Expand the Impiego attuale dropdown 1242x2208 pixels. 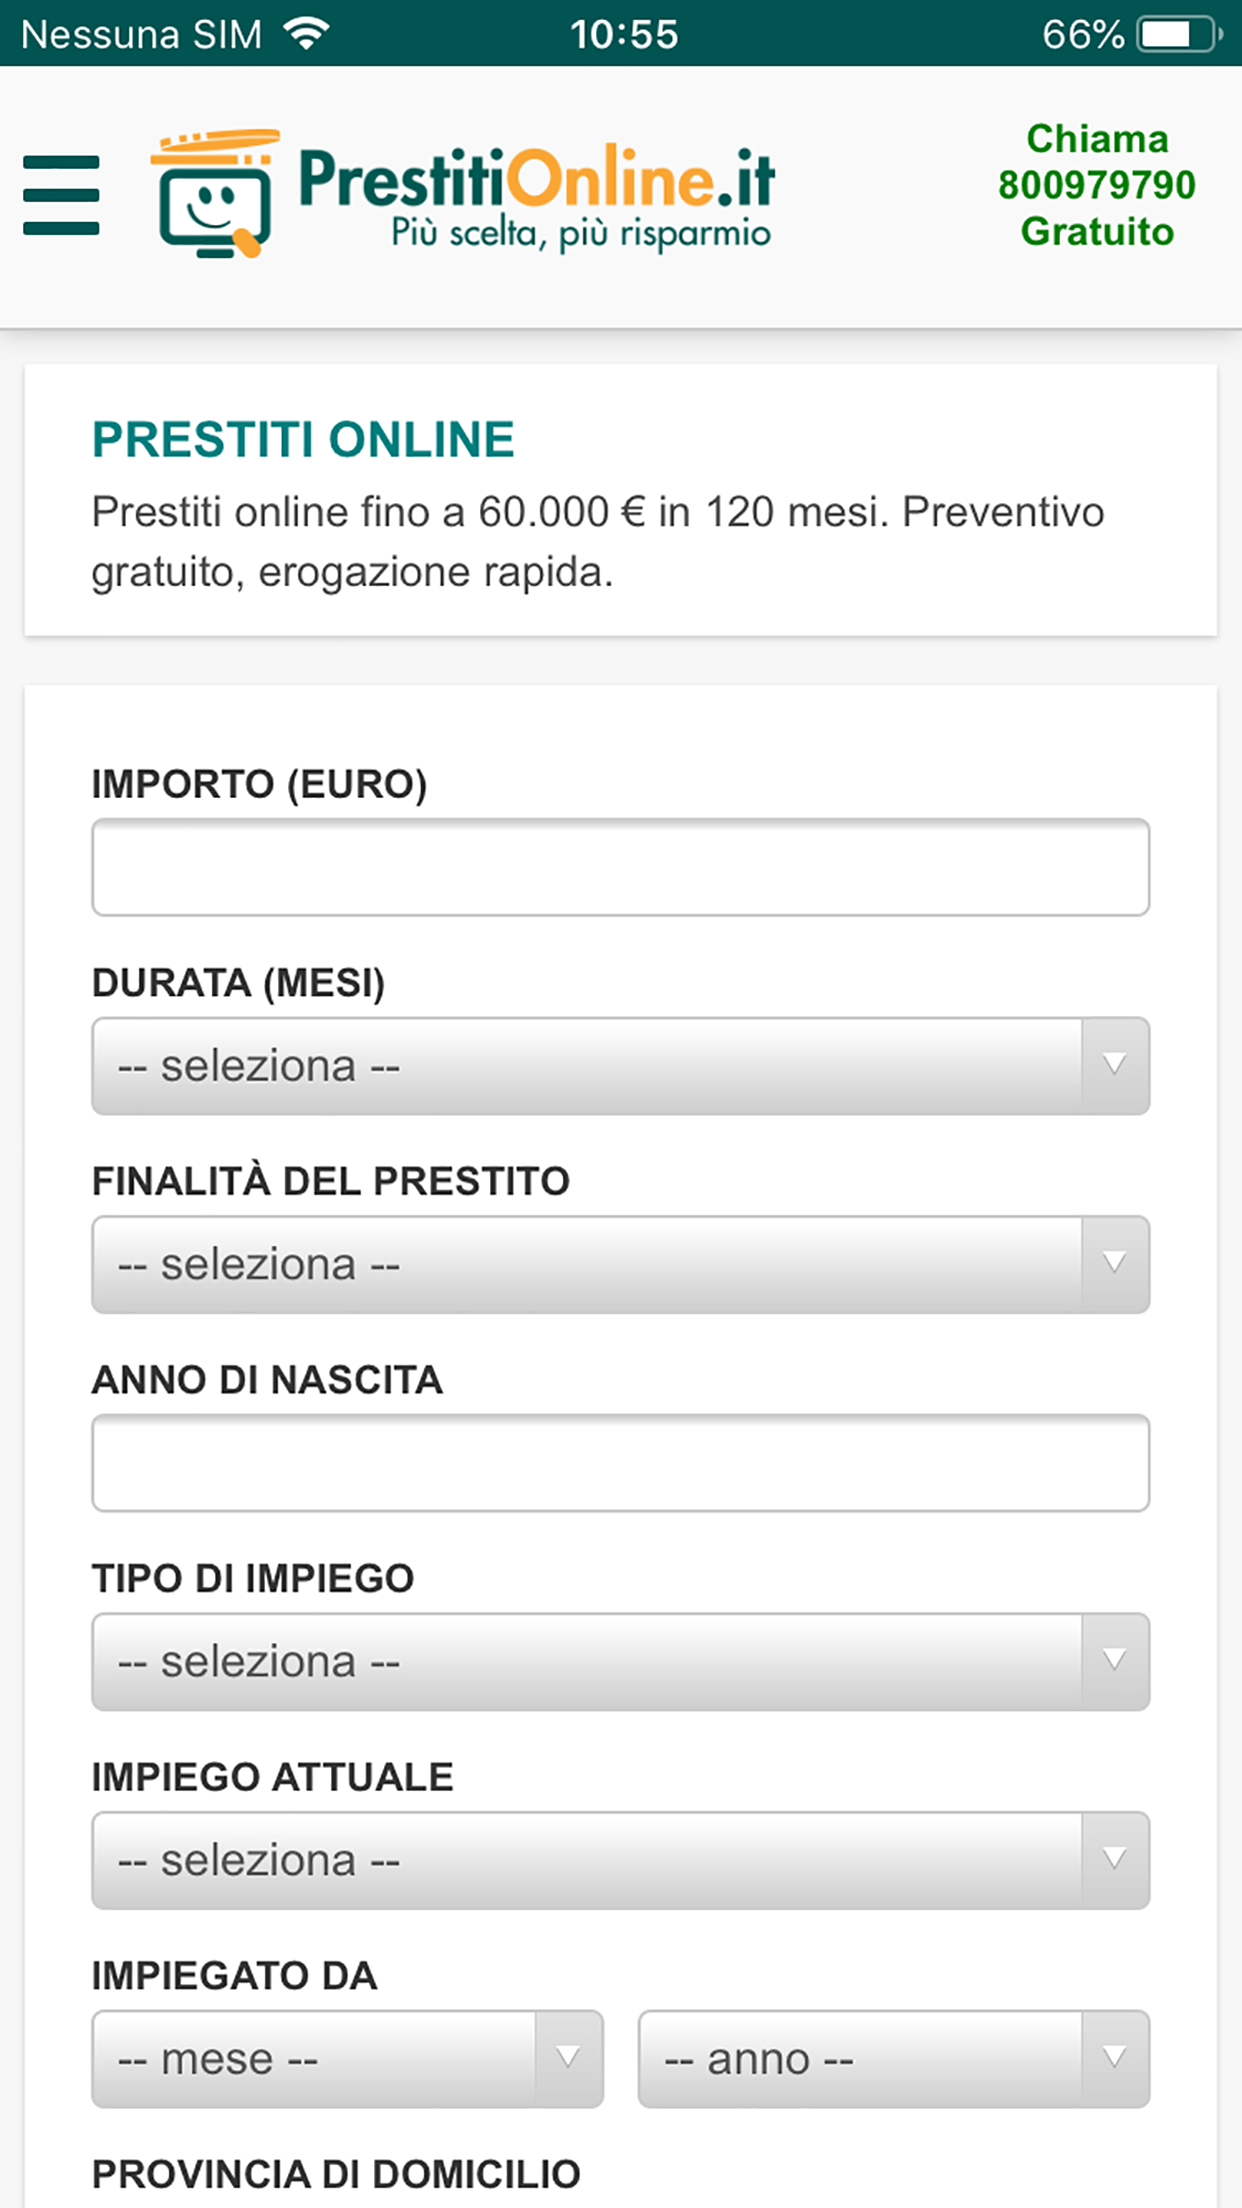(586, 1861)
